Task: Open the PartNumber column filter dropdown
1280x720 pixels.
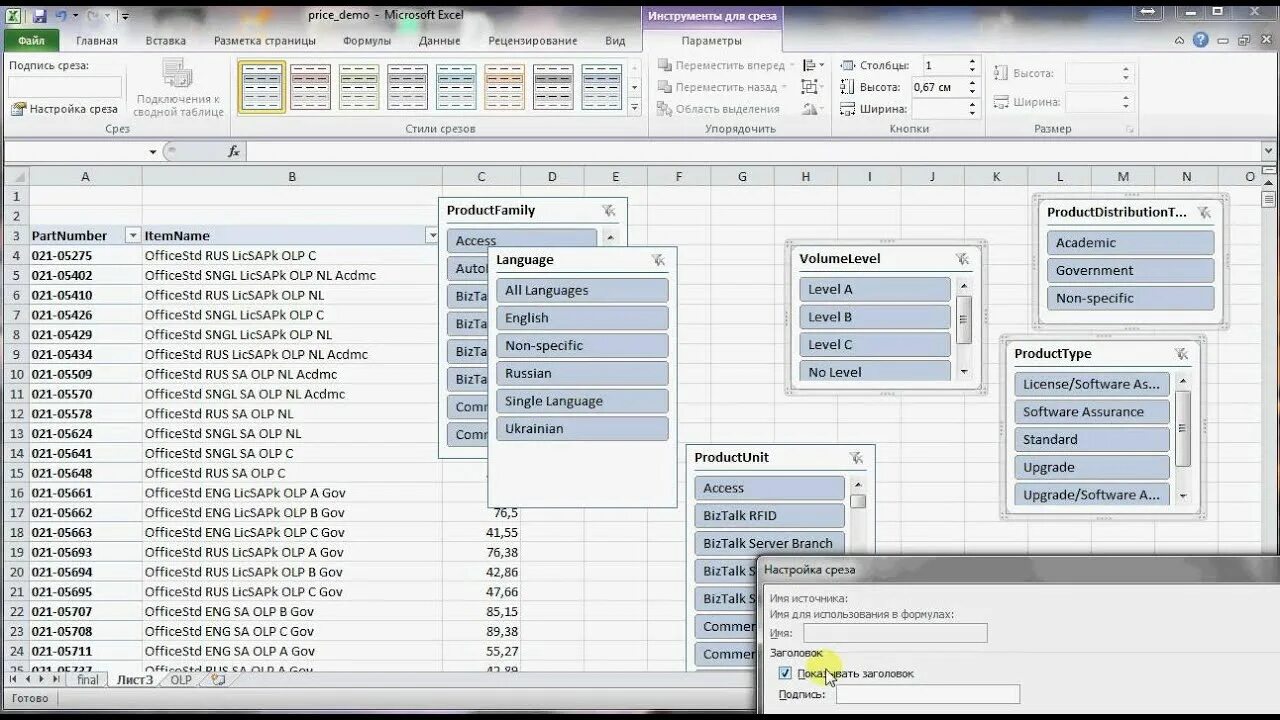Action: coord(132,235)
